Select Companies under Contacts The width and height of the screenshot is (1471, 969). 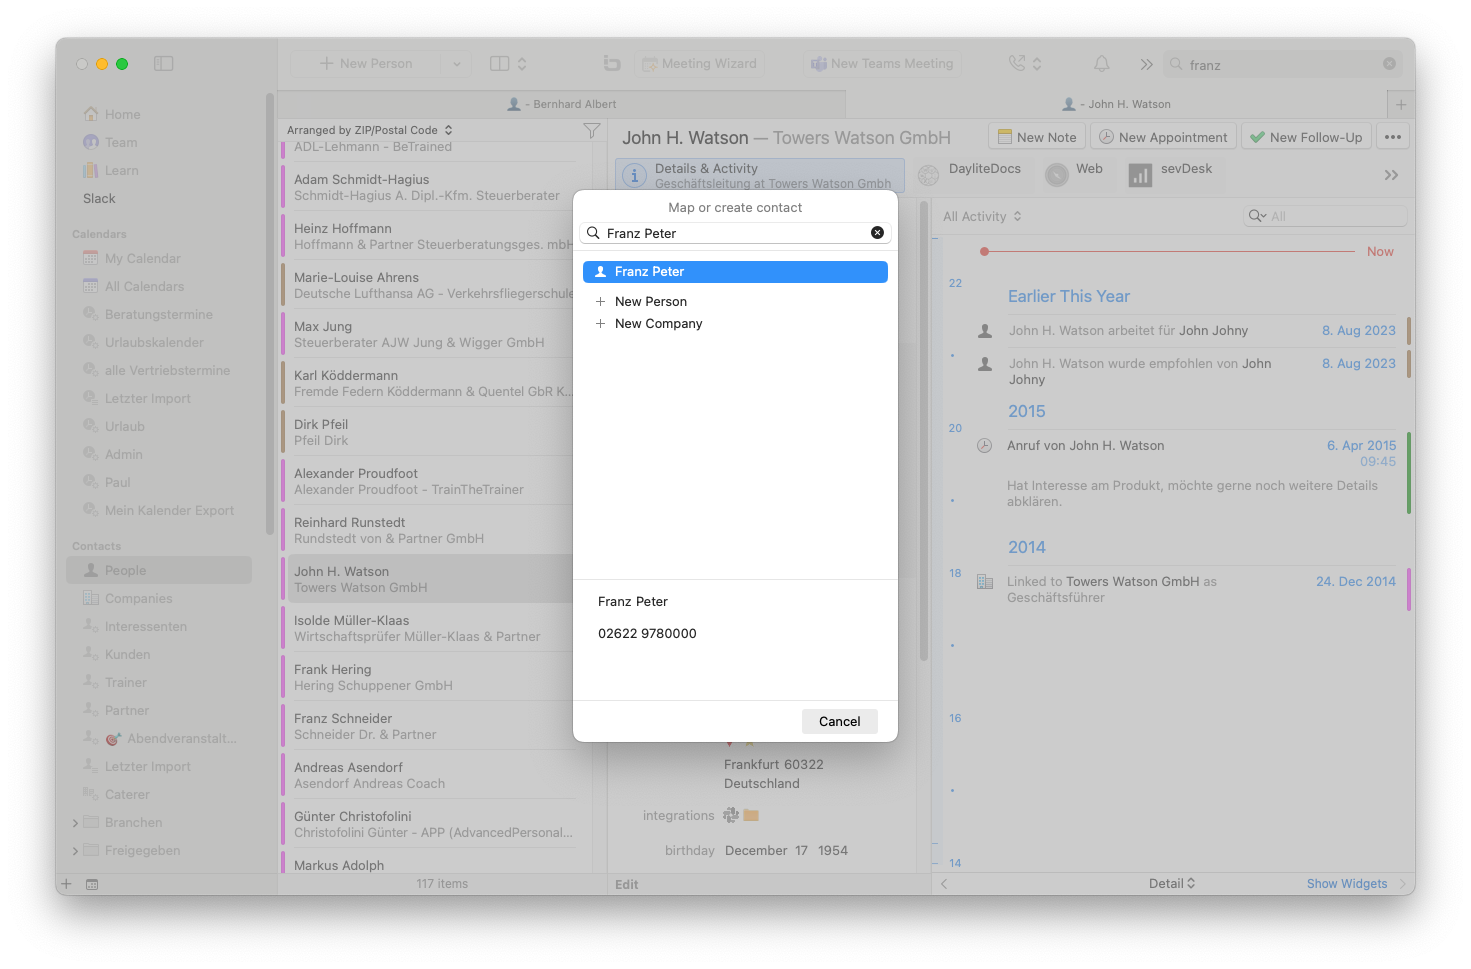coord(127,599)
